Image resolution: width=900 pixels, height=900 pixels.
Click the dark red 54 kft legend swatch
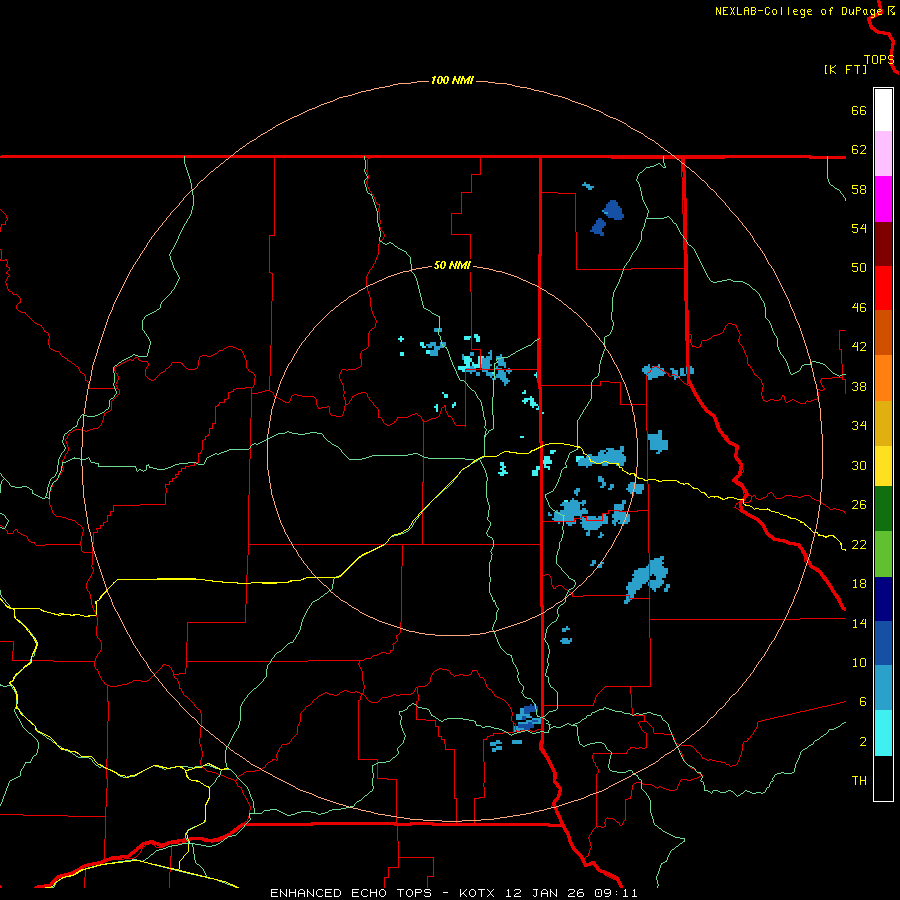click(883, 244)
